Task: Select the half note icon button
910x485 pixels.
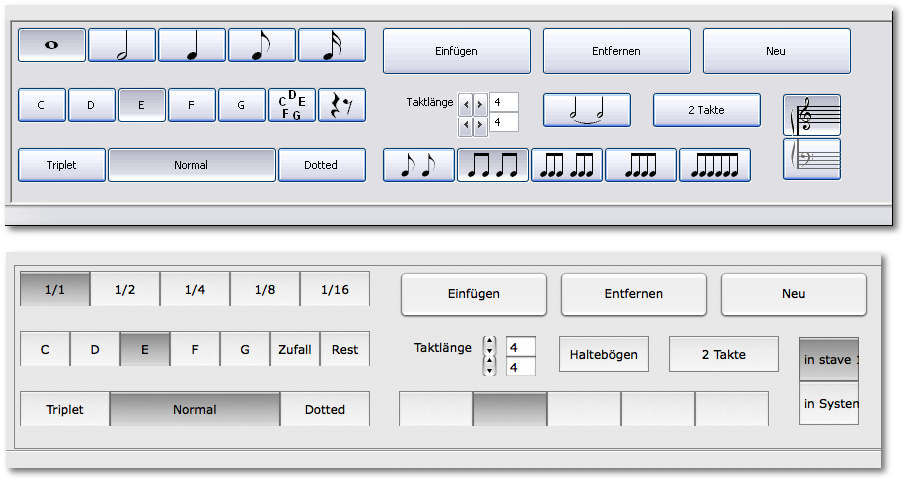Action: (122, 45)
